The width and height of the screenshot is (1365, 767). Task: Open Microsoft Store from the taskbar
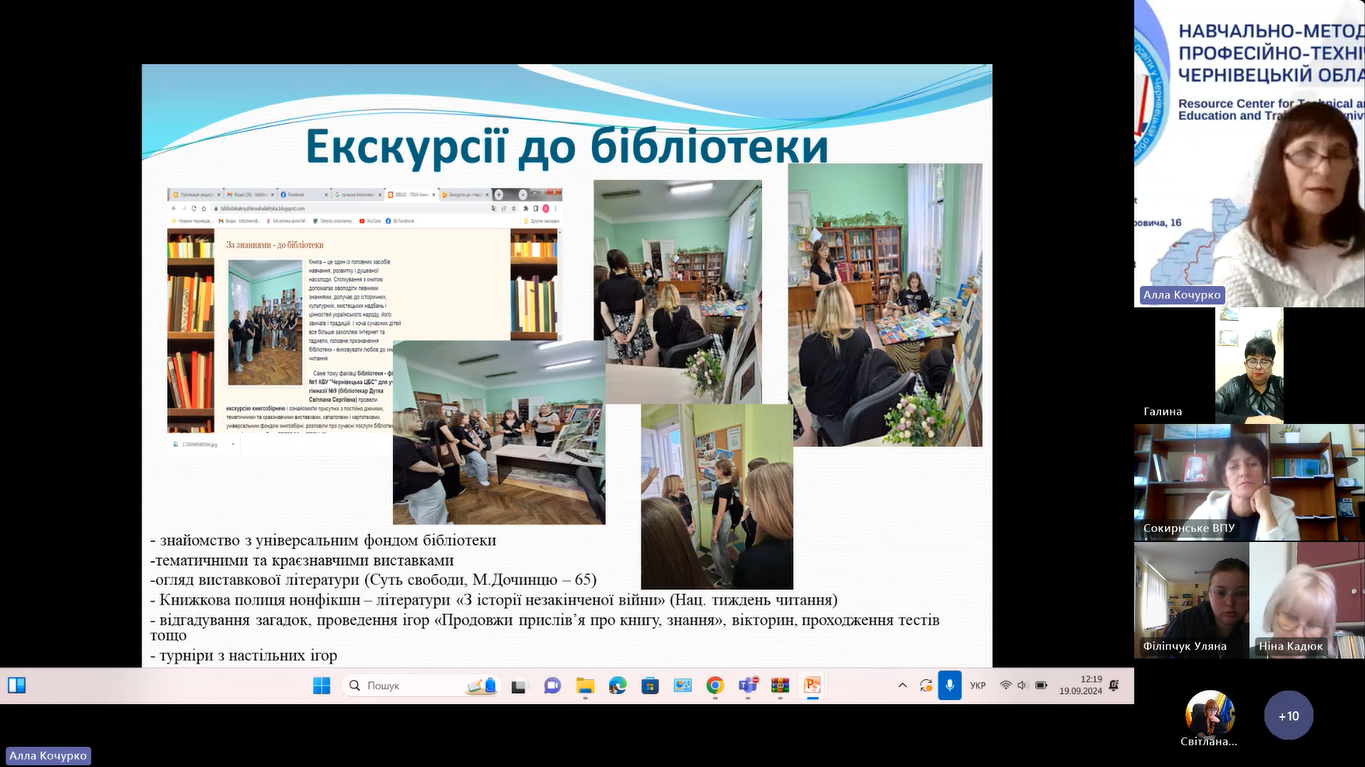point(650,686)
